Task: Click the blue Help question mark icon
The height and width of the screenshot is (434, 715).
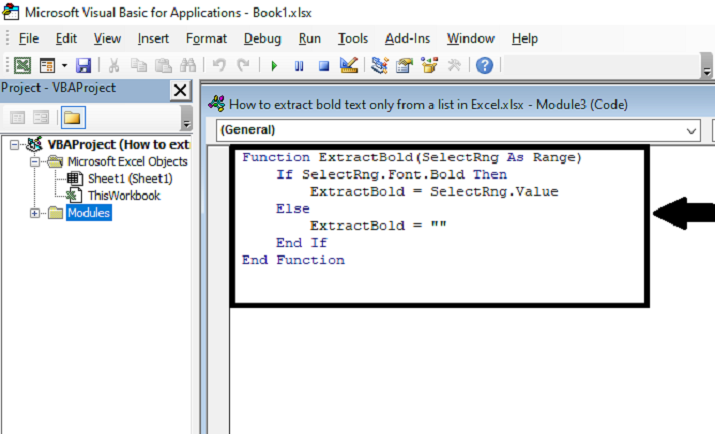Action: (484, 66)
